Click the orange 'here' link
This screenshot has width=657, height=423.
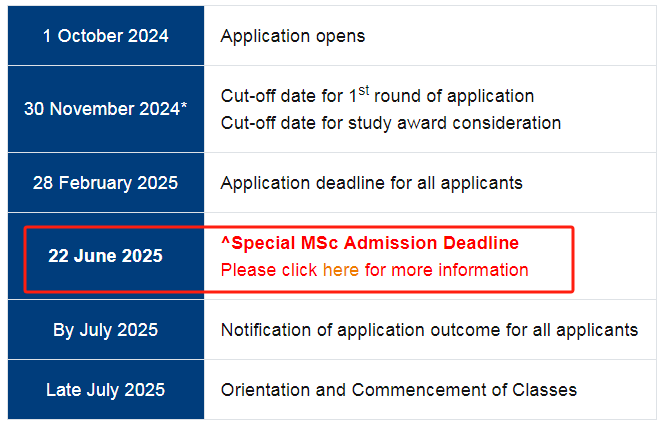tap(341, 270)
